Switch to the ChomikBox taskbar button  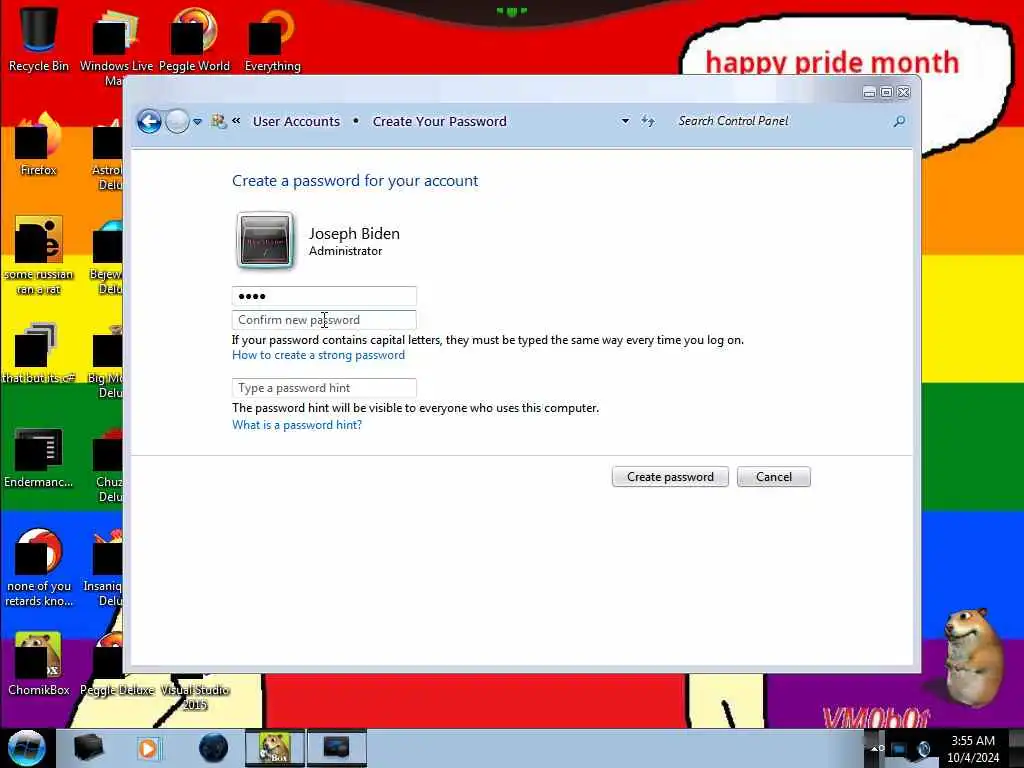pyautogui.click(x=274, y=748)
